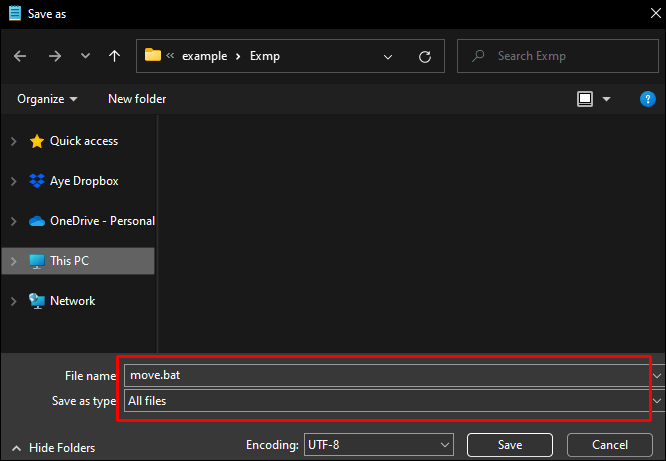This screenshot has height=461, width=666.
Task: Expand the Quick access tree node
Action: (14, 141)
